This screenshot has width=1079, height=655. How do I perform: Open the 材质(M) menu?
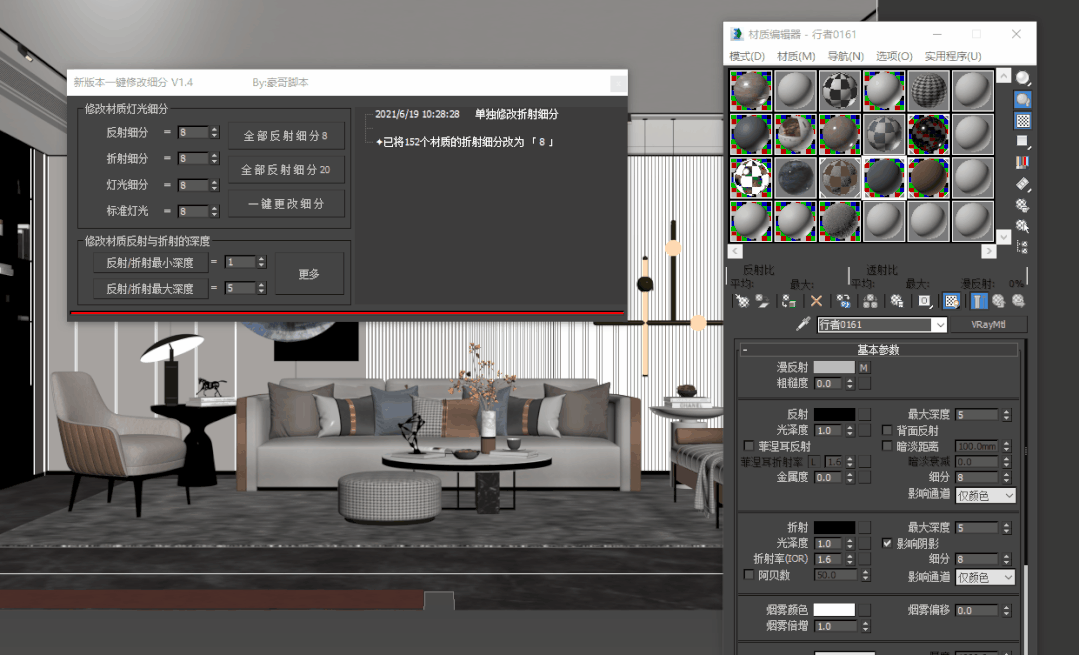point(796,56)
